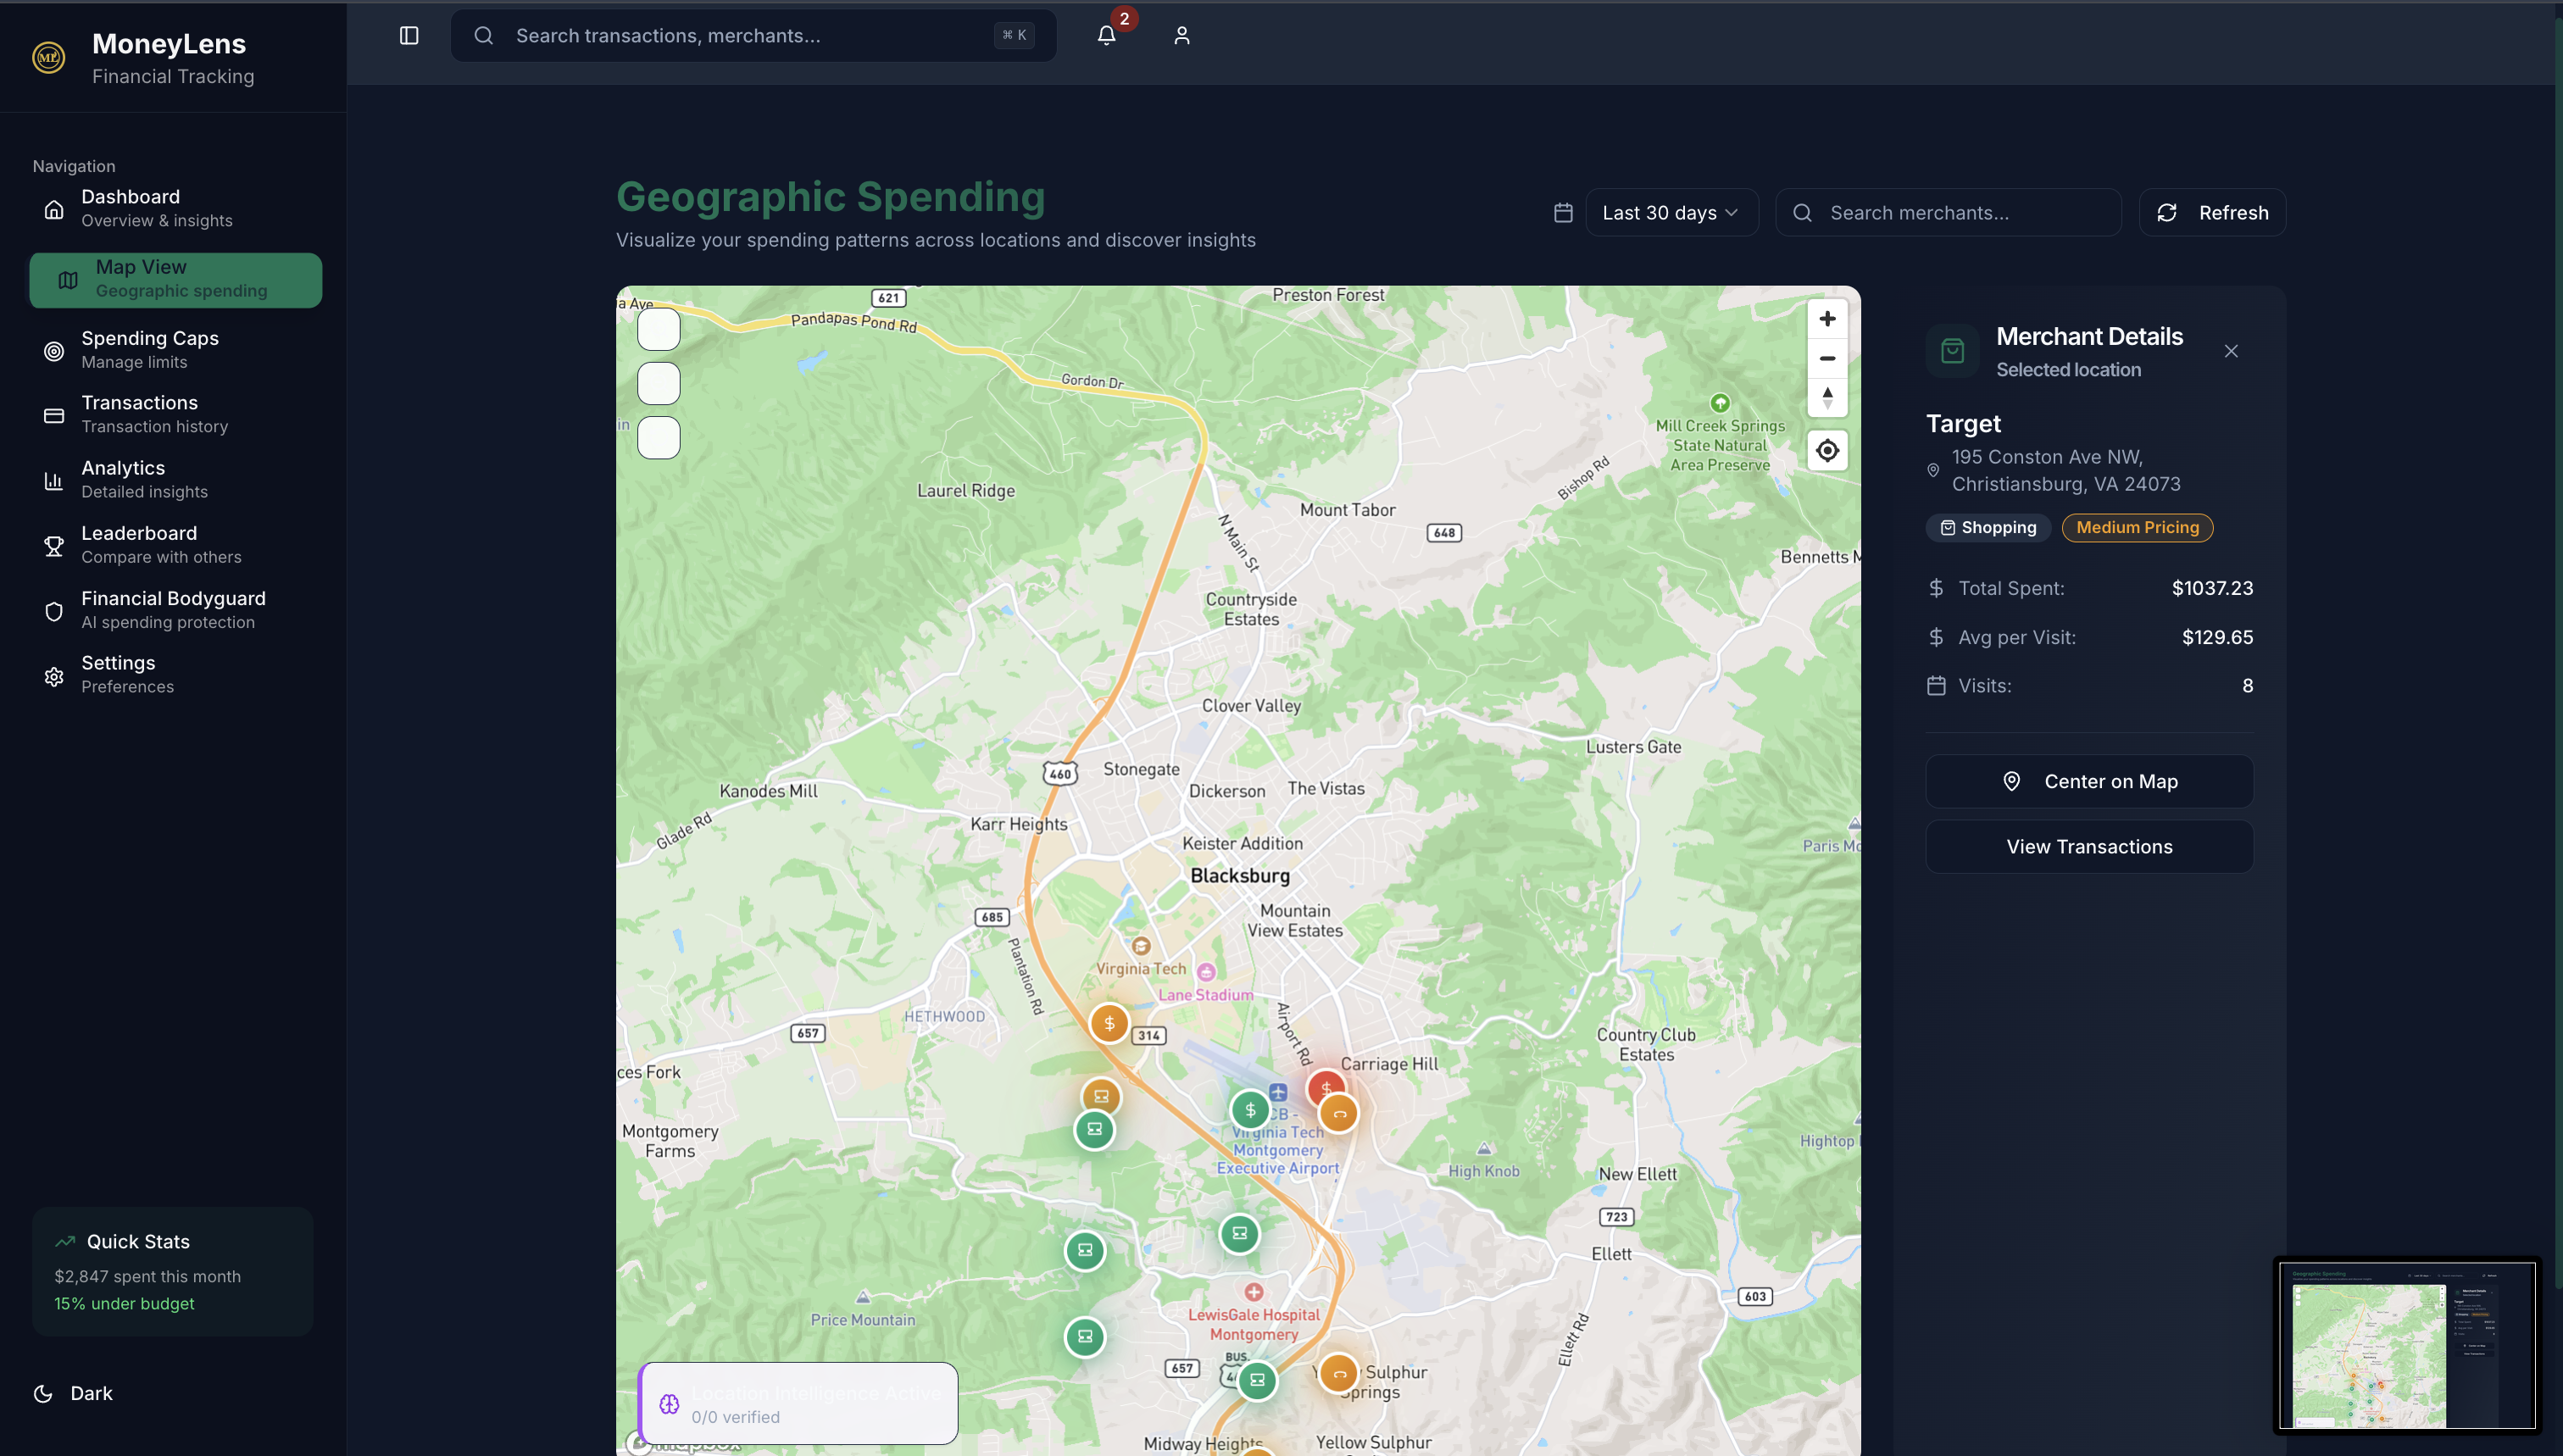Screen dimensions: 2563x1456
Task: Reset map bearing with compass icon
Action: tap(1826, 397)
